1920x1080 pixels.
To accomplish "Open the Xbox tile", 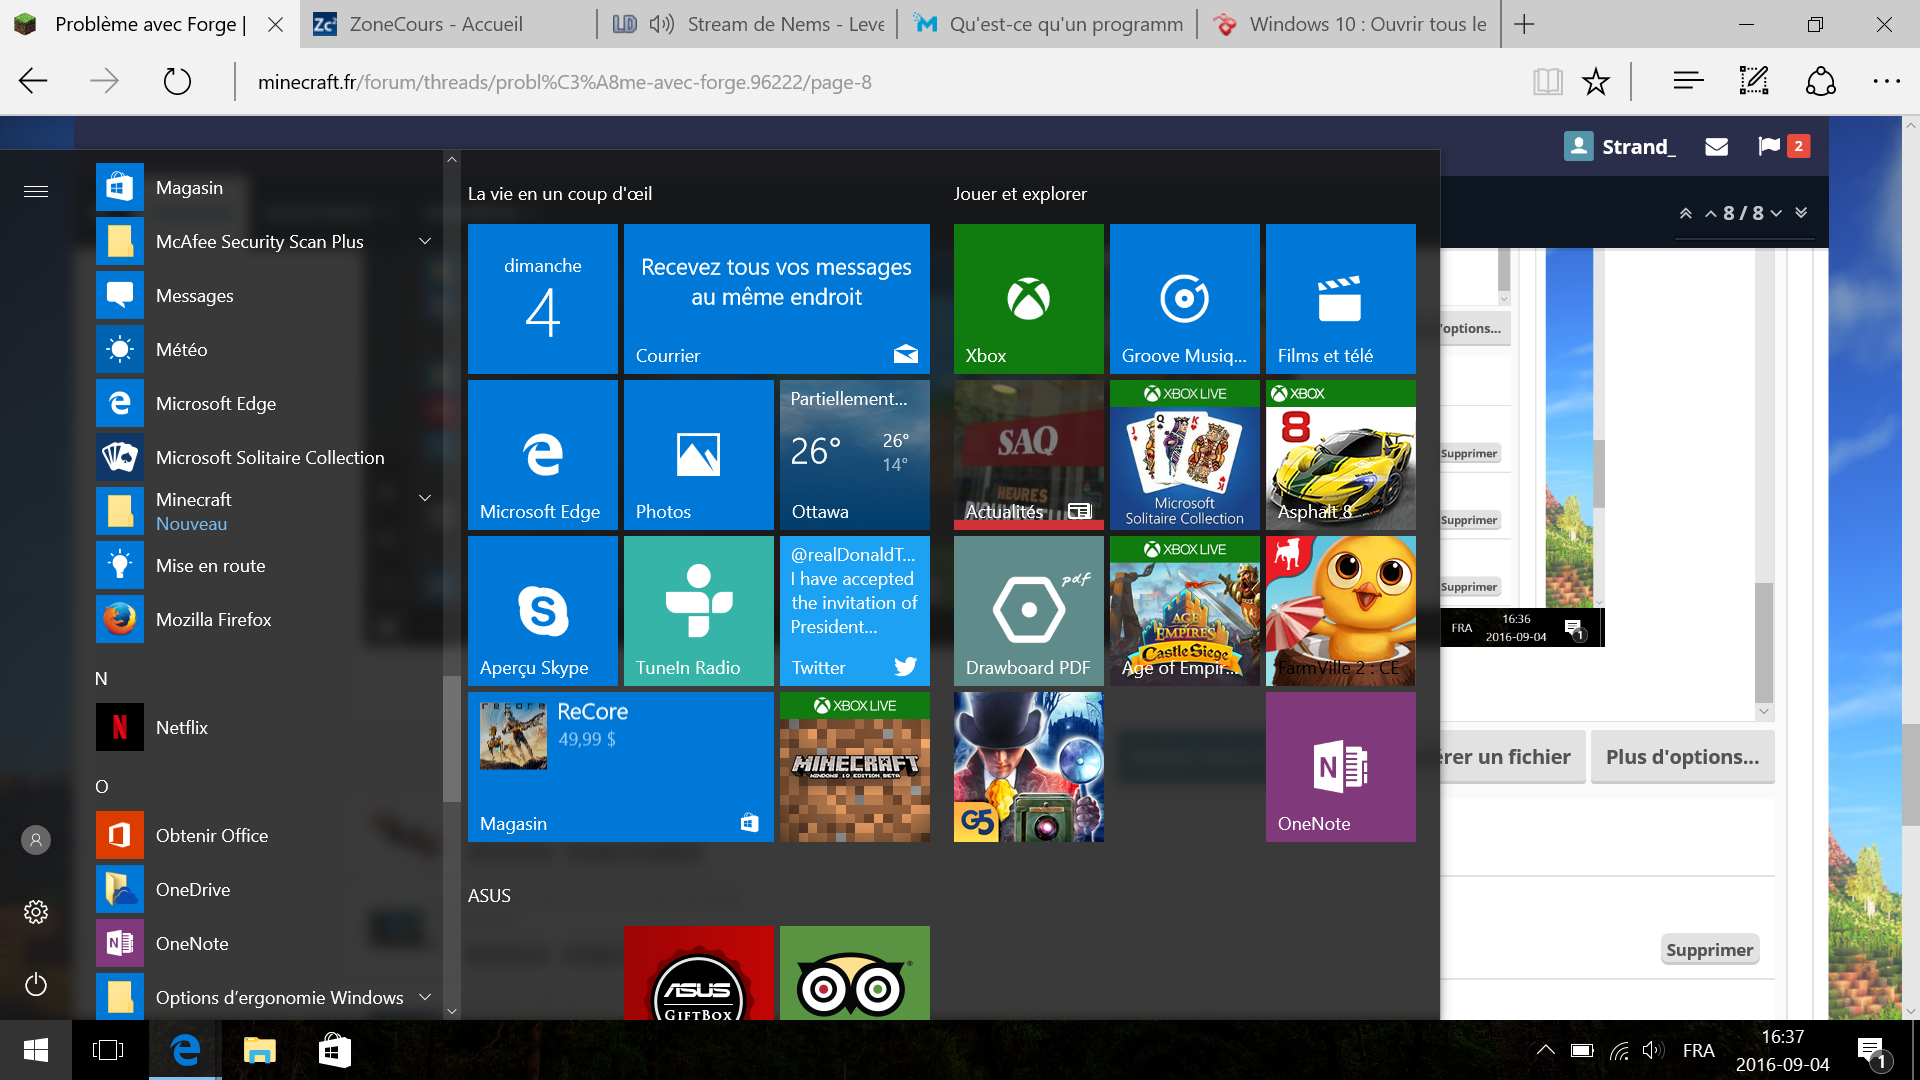I will point(1028,298).
